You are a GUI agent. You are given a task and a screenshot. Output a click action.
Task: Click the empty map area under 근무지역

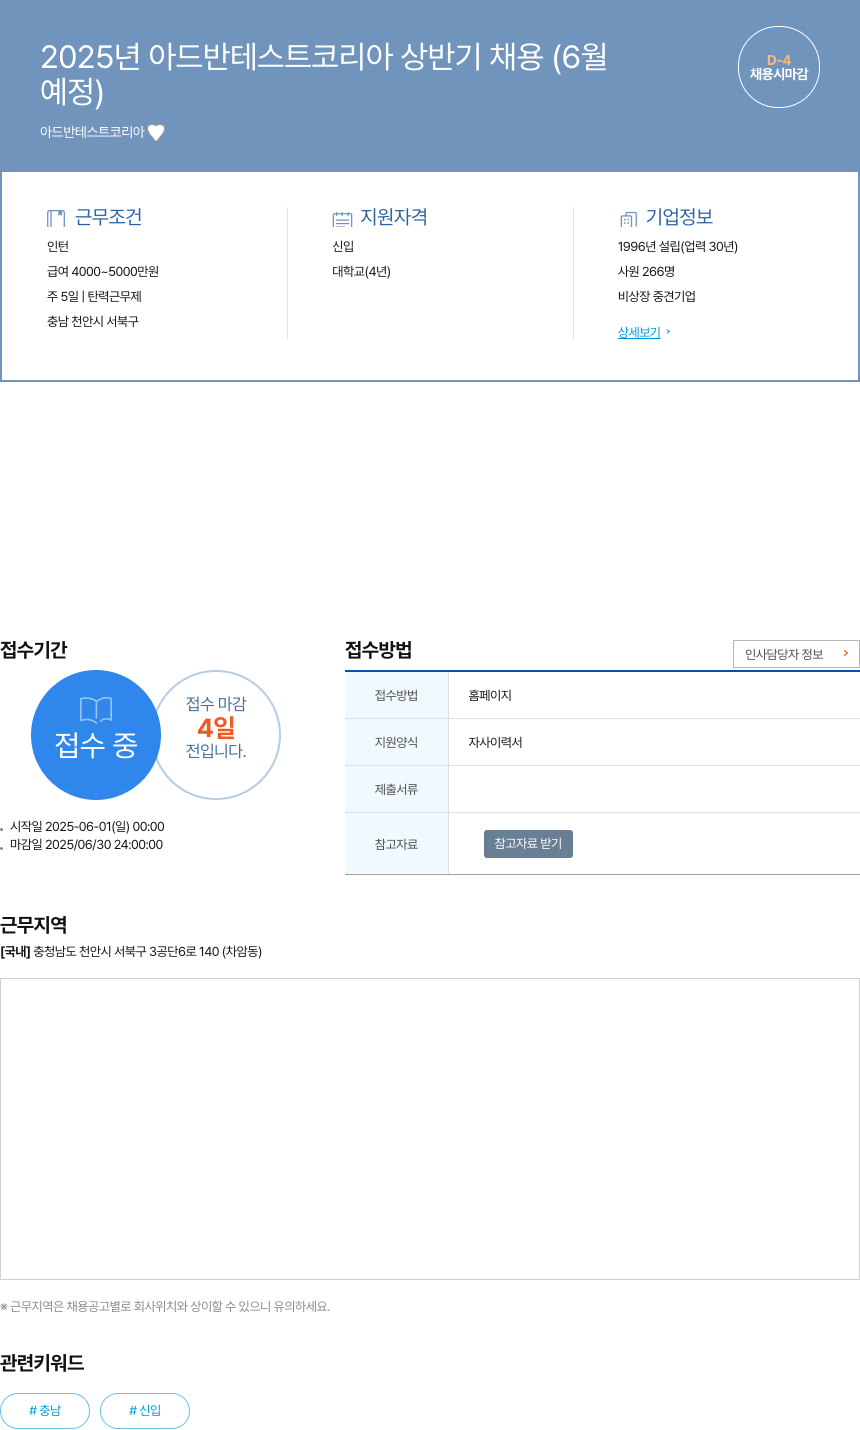click(x=430, y=1129)
